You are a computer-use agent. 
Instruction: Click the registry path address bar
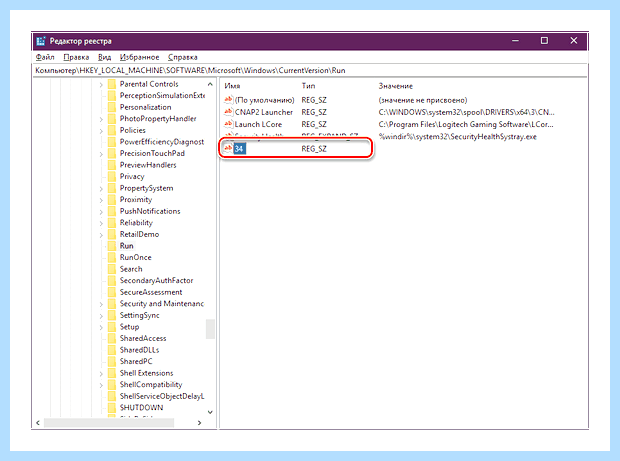coord(310,70)
